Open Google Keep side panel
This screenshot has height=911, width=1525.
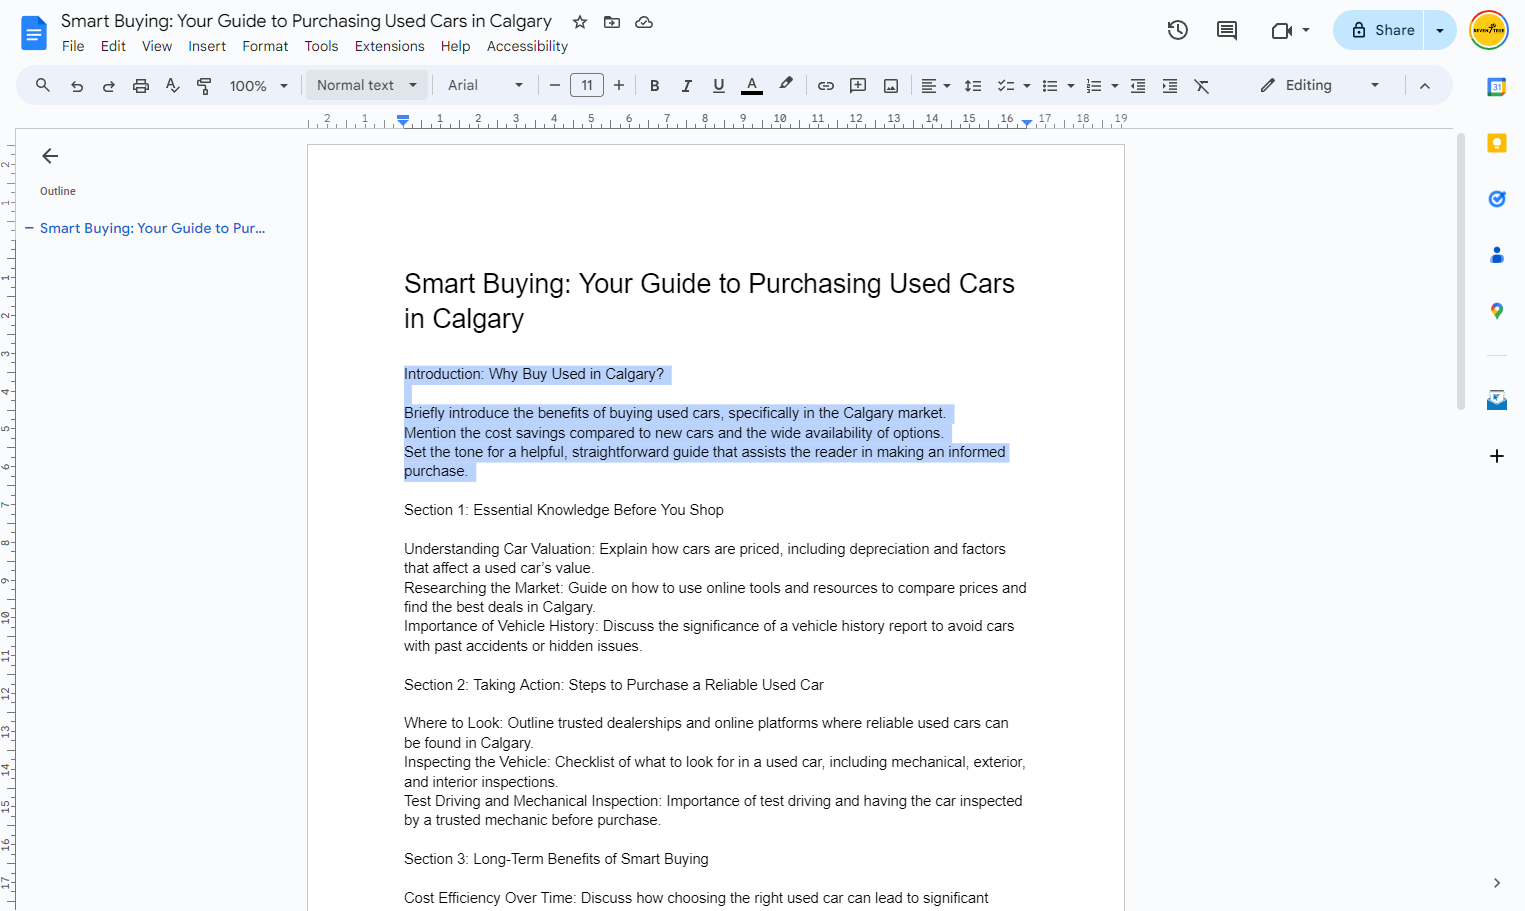point(1497,143)
